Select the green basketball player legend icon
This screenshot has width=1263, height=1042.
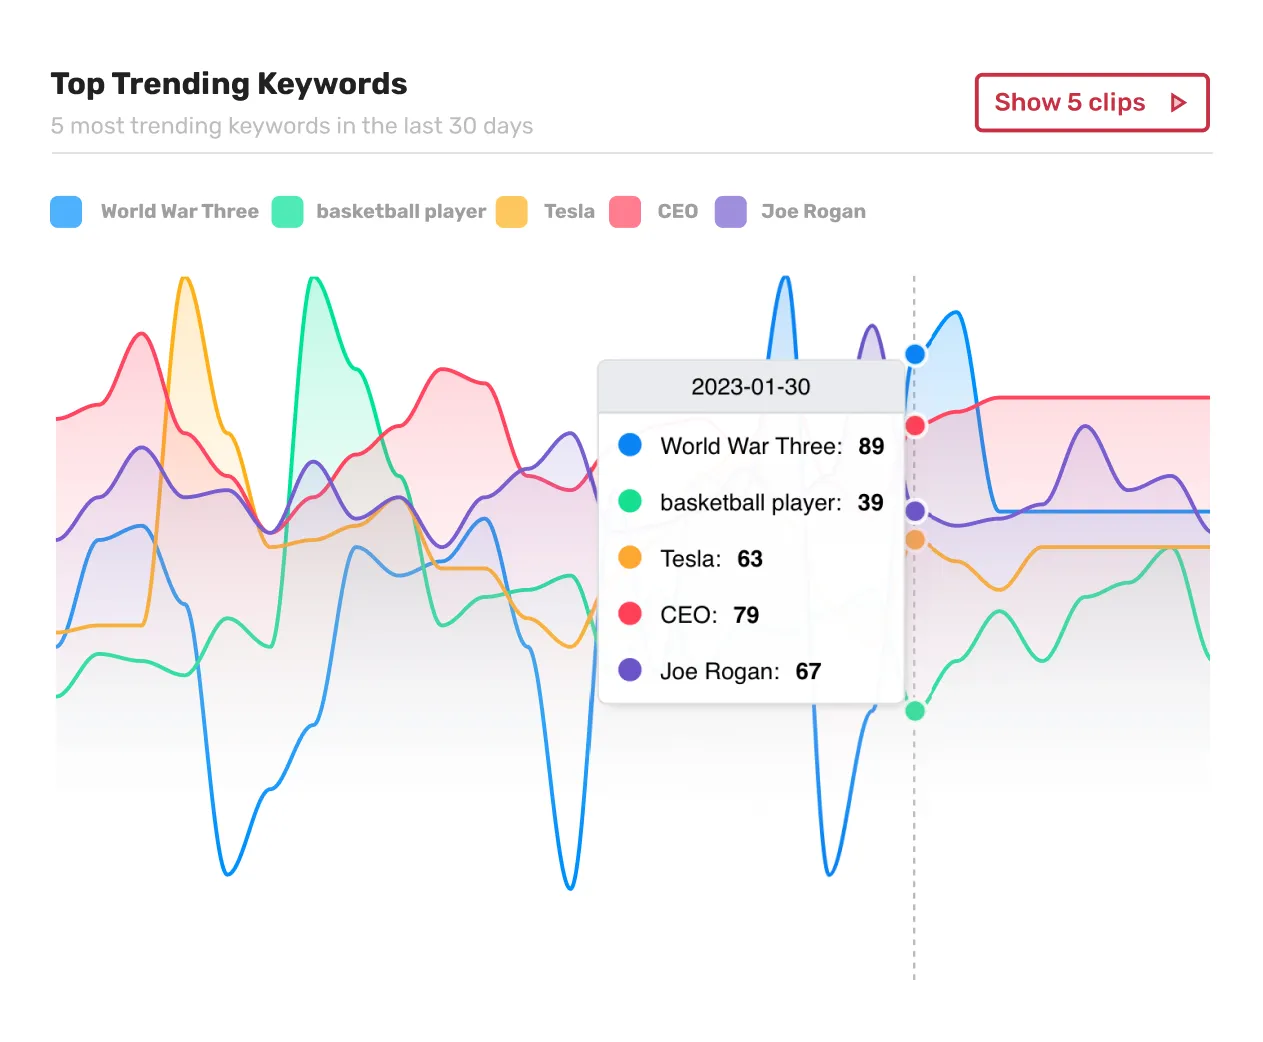[x=287, y=212]
